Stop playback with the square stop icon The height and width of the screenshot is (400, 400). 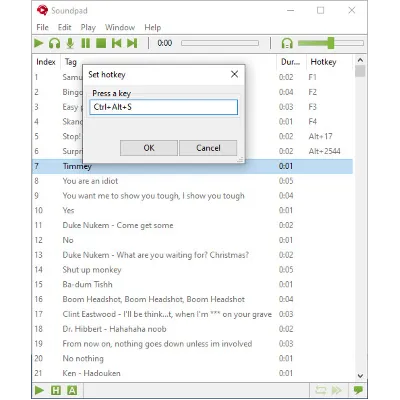point(101,43)
